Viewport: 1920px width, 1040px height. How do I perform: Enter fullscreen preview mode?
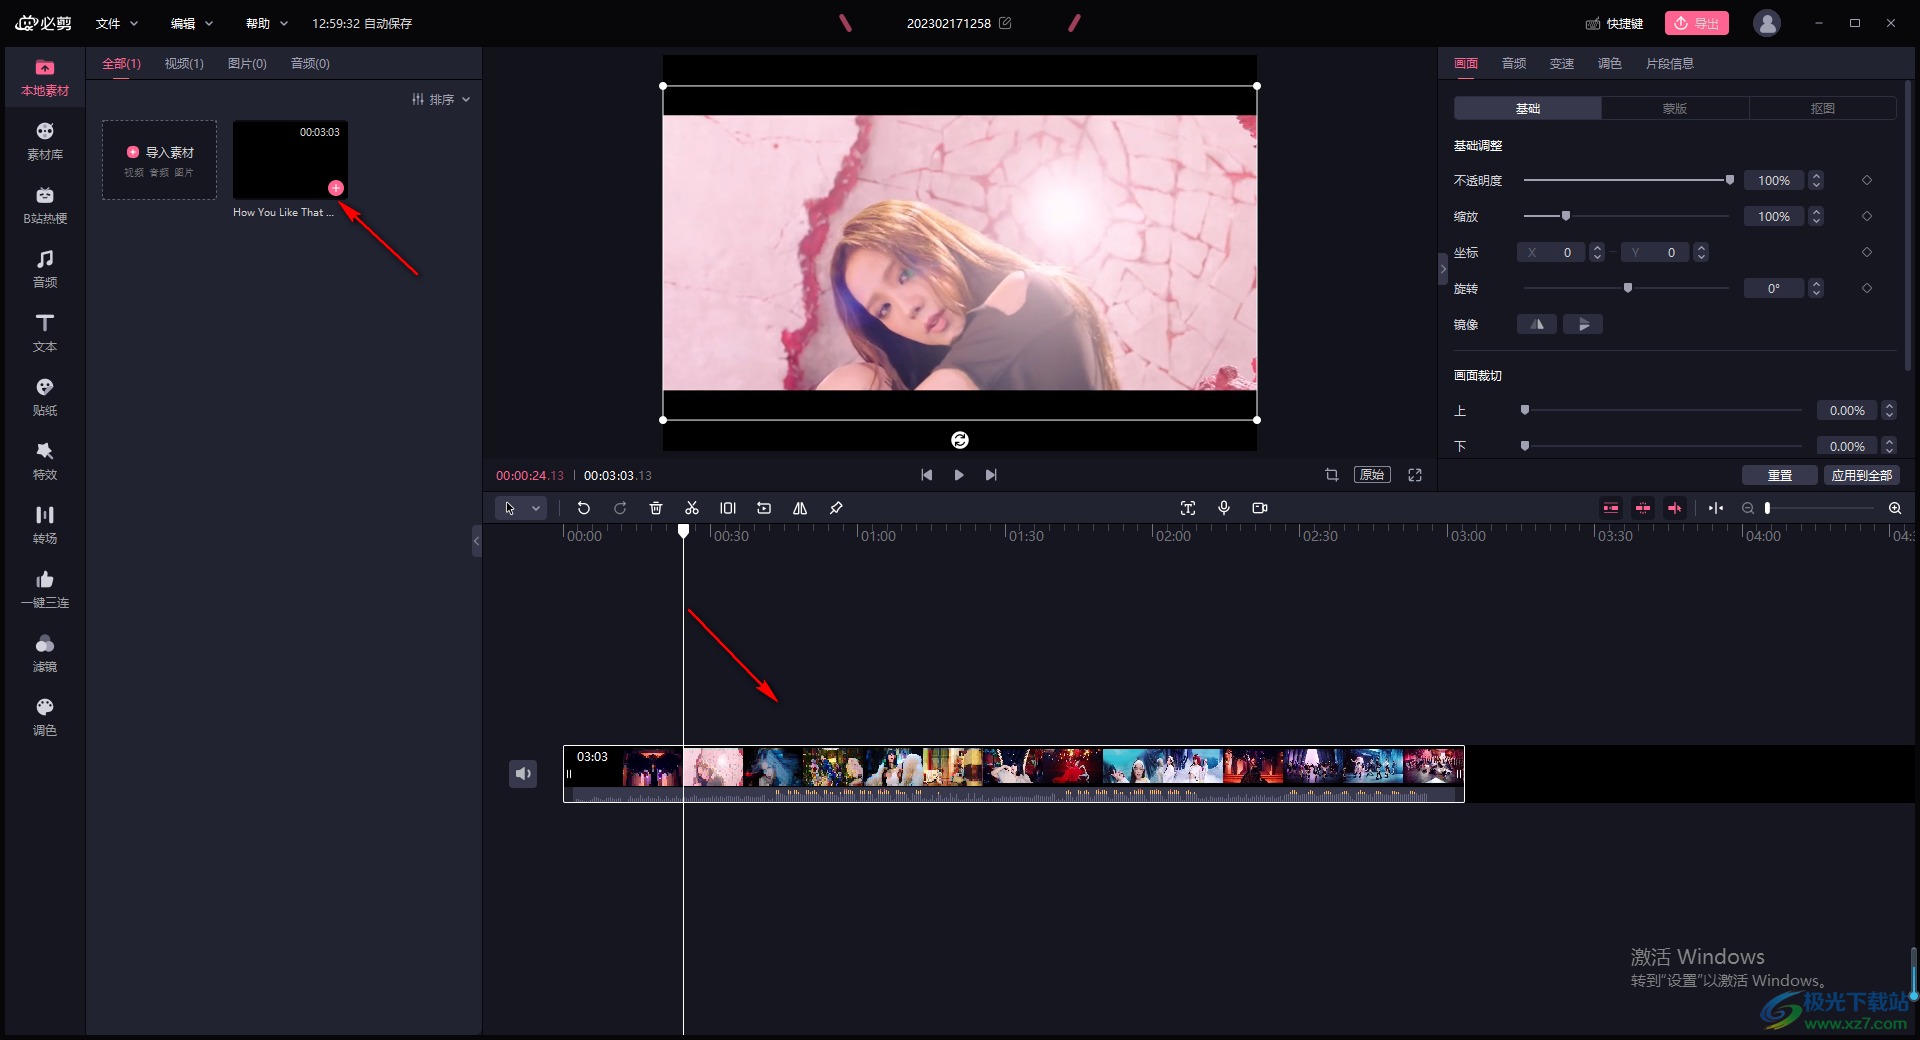tap(1415, 475)
